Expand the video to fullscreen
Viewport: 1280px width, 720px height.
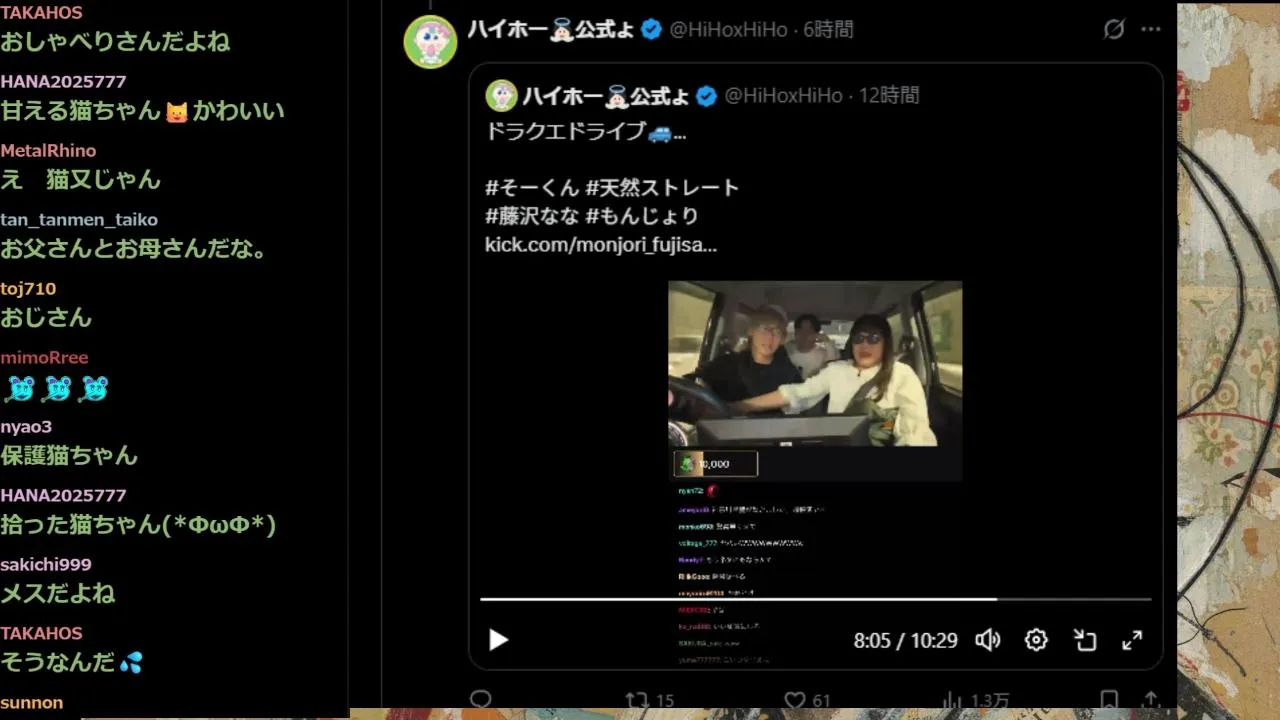click(1132, 640)
